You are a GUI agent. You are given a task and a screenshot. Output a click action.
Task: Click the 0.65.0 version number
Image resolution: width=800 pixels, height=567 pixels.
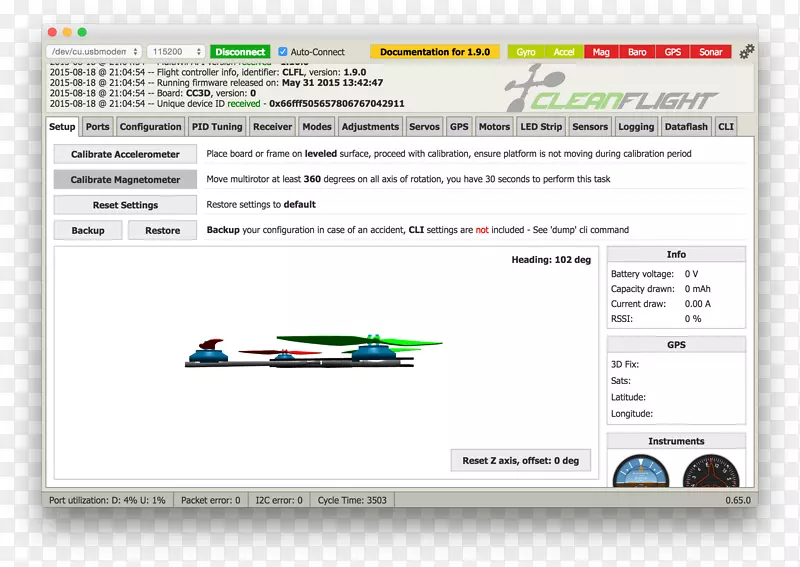[x=738, y=500]
